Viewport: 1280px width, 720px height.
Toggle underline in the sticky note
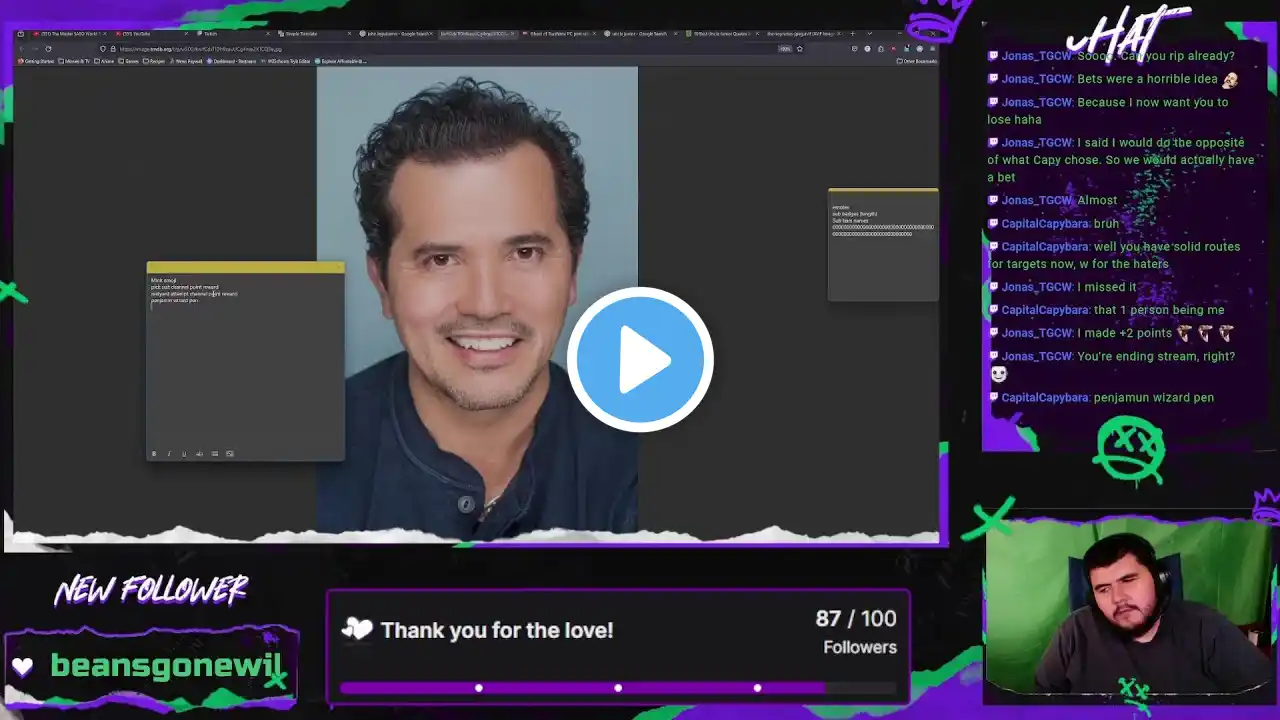click(184, 454)
